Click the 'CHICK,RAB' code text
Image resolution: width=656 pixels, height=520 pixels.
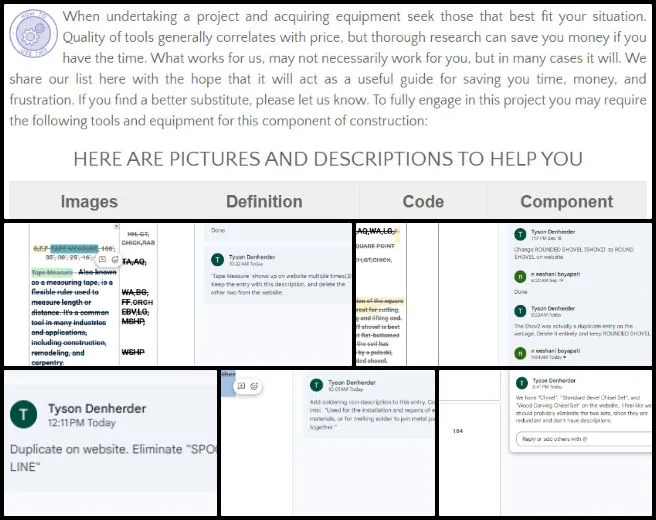(x=138, y=242)
